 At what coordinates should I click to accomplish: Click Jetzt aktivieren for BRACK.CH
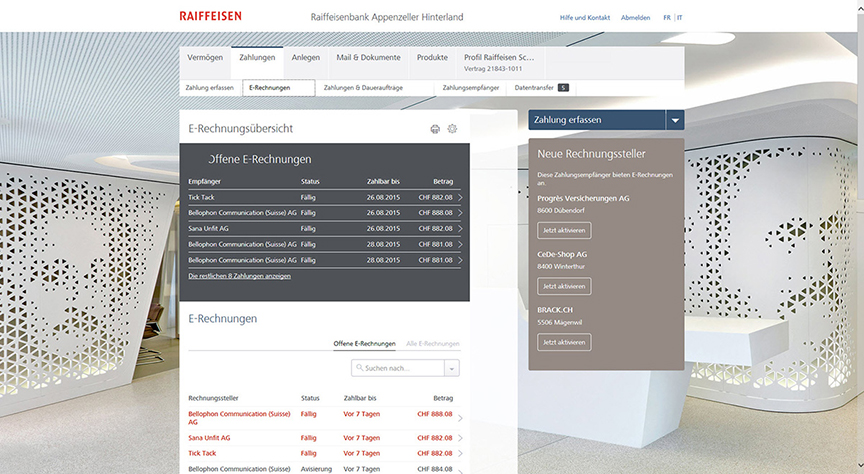coord(564,342)
